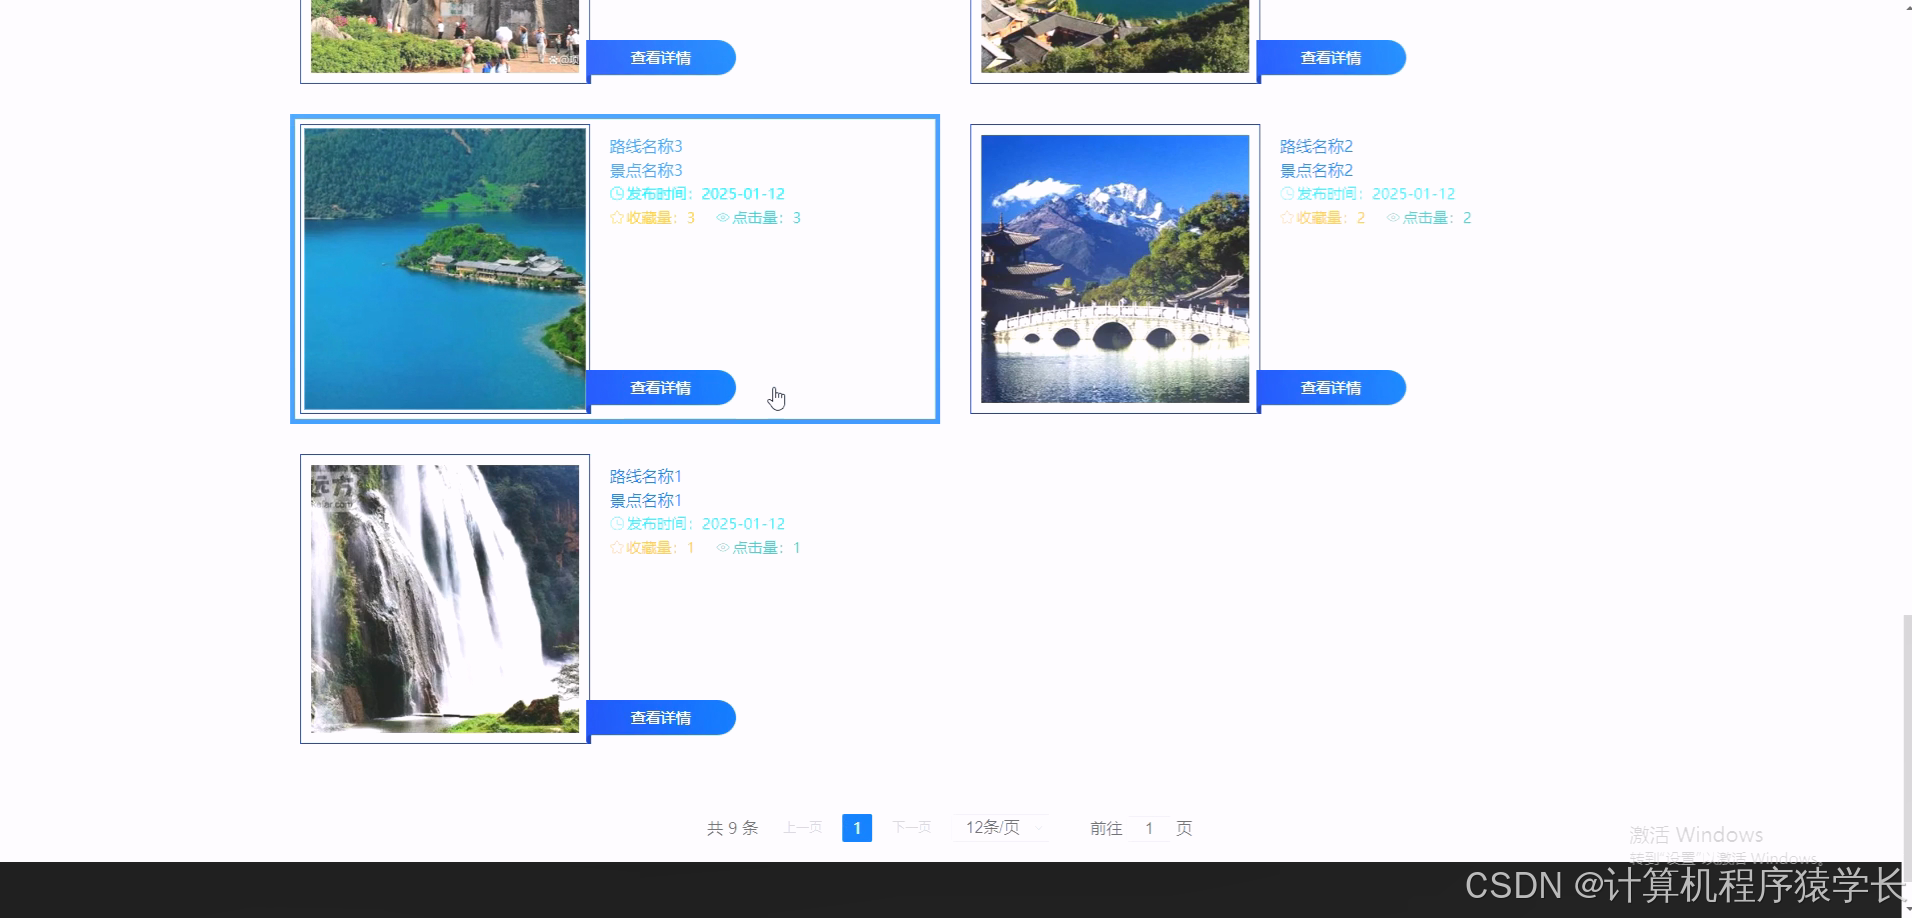The width and height of the screenshot is (1912, 918).
Task: Select page 1 in pagination
Action: (857, 828)
